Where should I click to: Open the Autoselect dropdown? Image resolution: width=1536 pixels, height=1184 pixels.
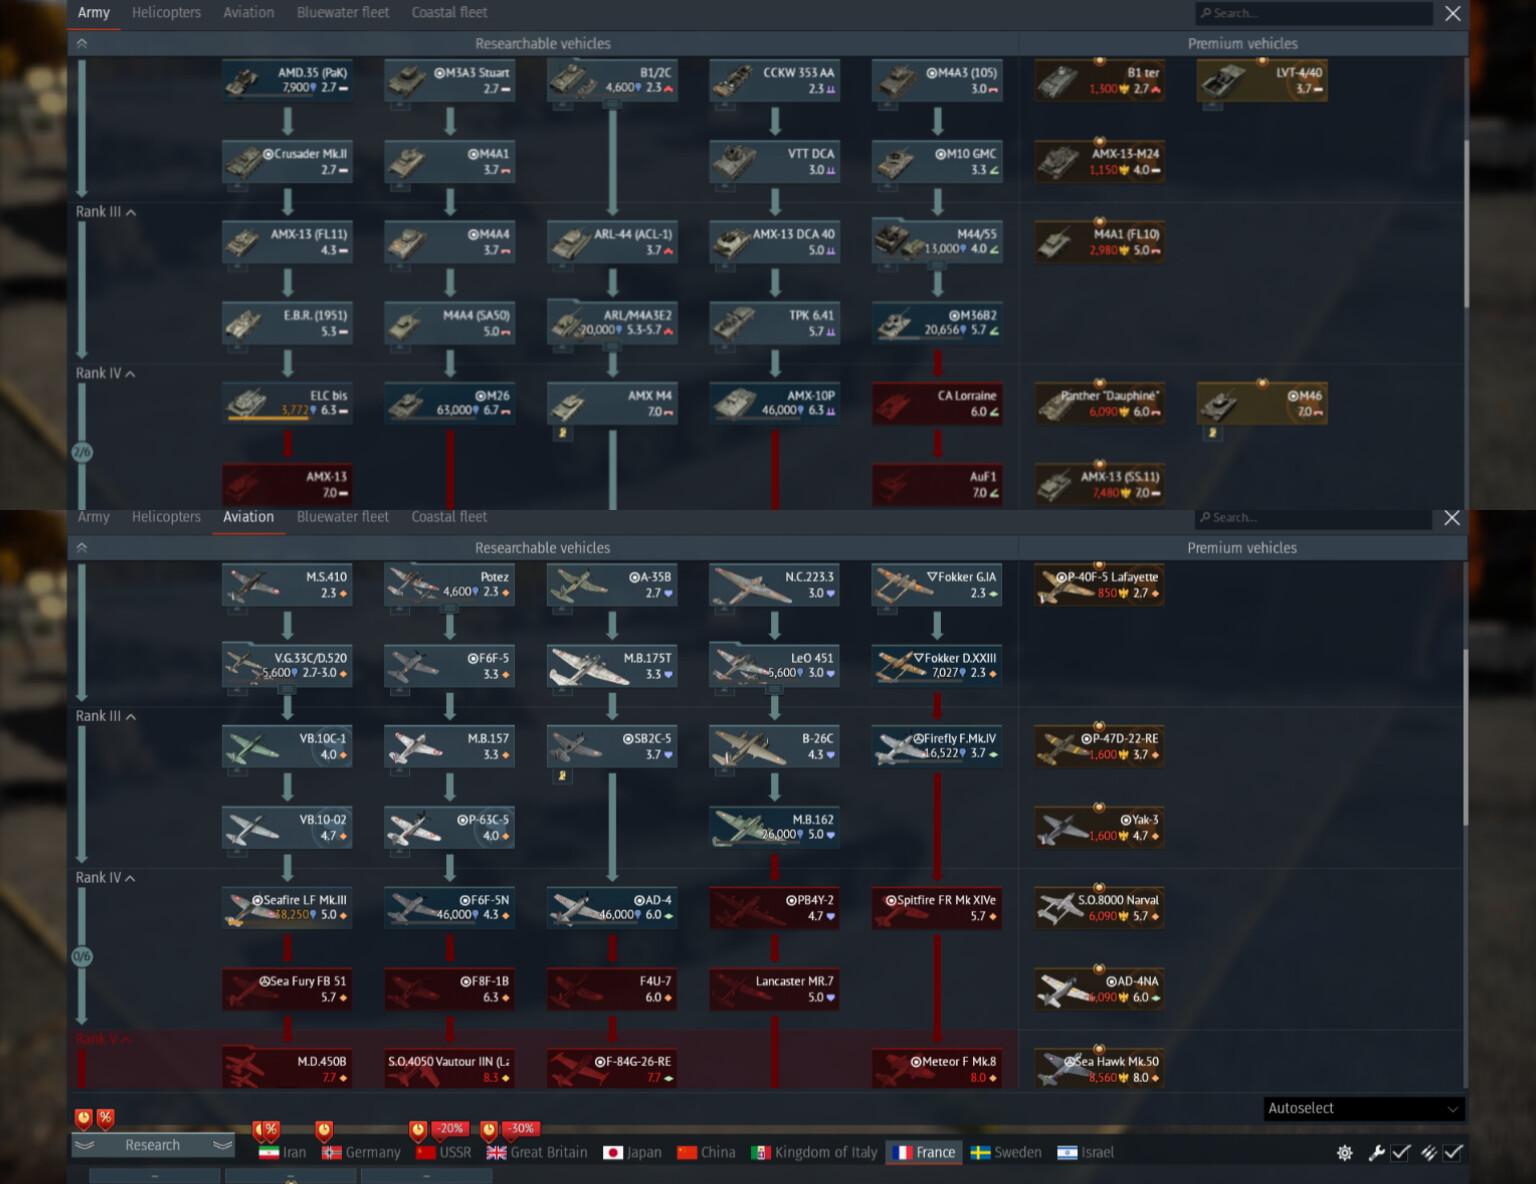pyautogui.click(x=1364, y=1108)
